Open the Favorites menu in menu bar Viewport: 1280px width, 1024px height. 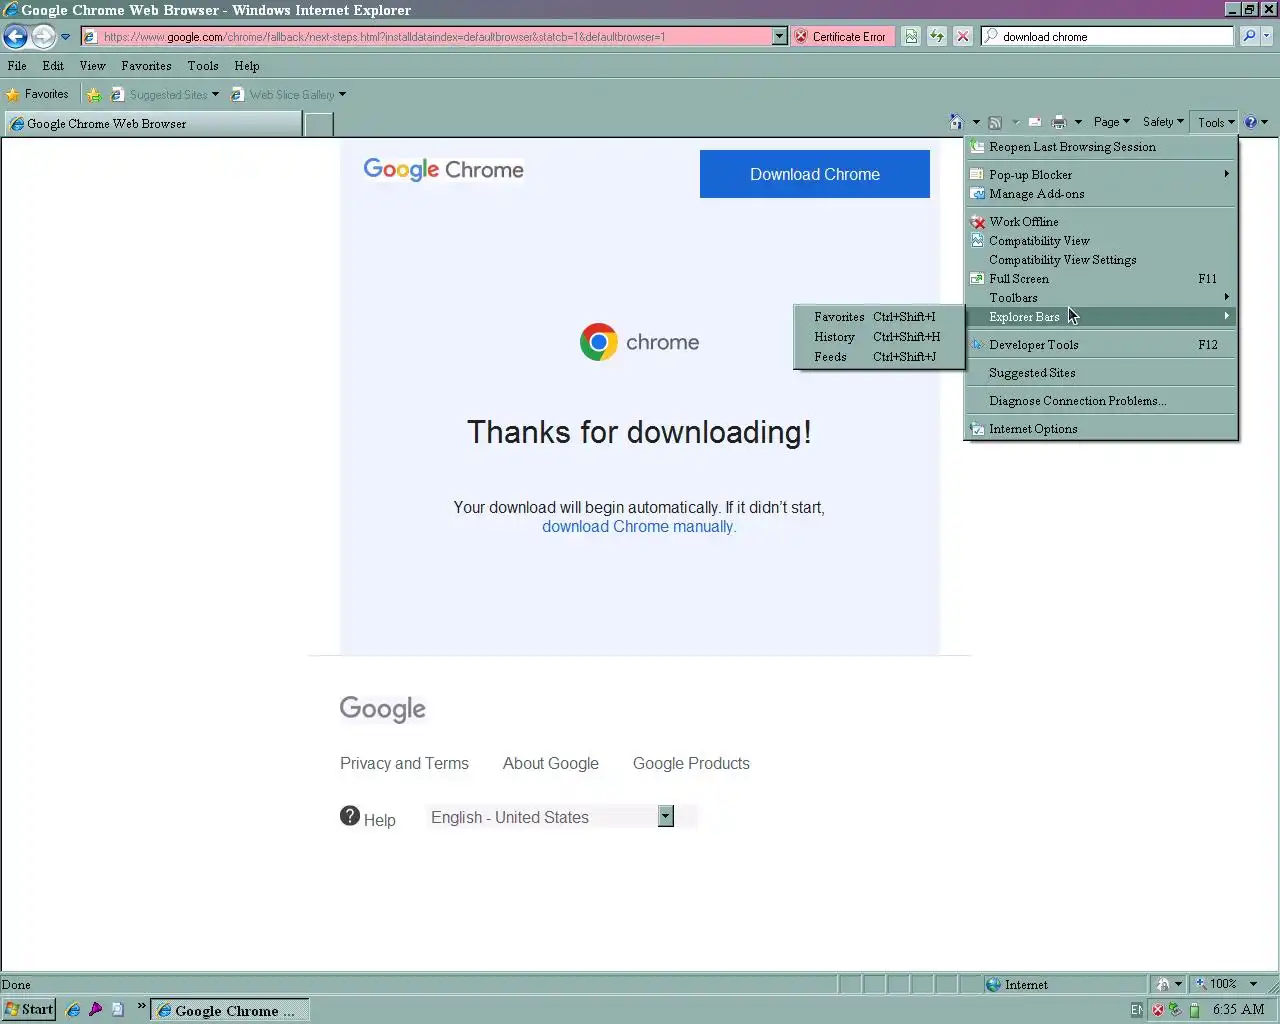(x=146, y=66)
